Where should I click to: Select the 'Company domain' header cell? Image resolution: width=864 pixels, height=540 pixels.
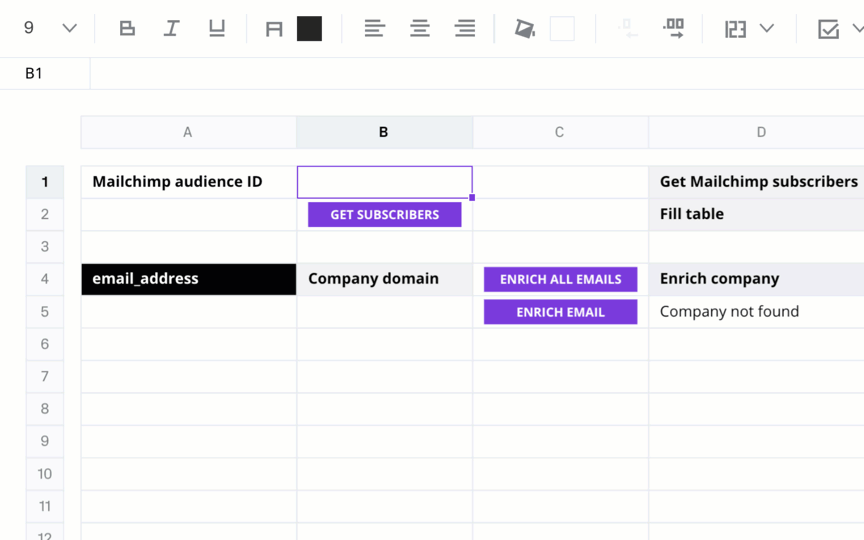385,279
